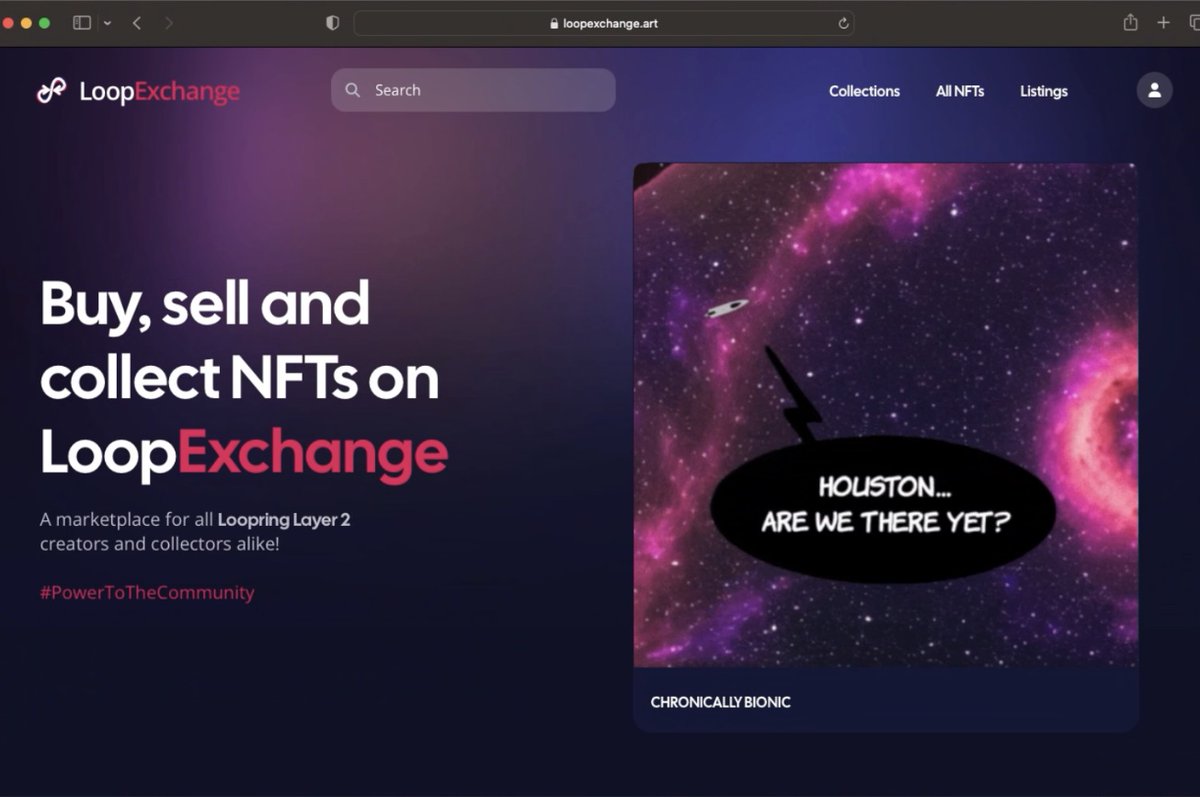The image size is (1200, 797).
Task: Open the privacy shield report icon
Action: click(x=333, y=23)
